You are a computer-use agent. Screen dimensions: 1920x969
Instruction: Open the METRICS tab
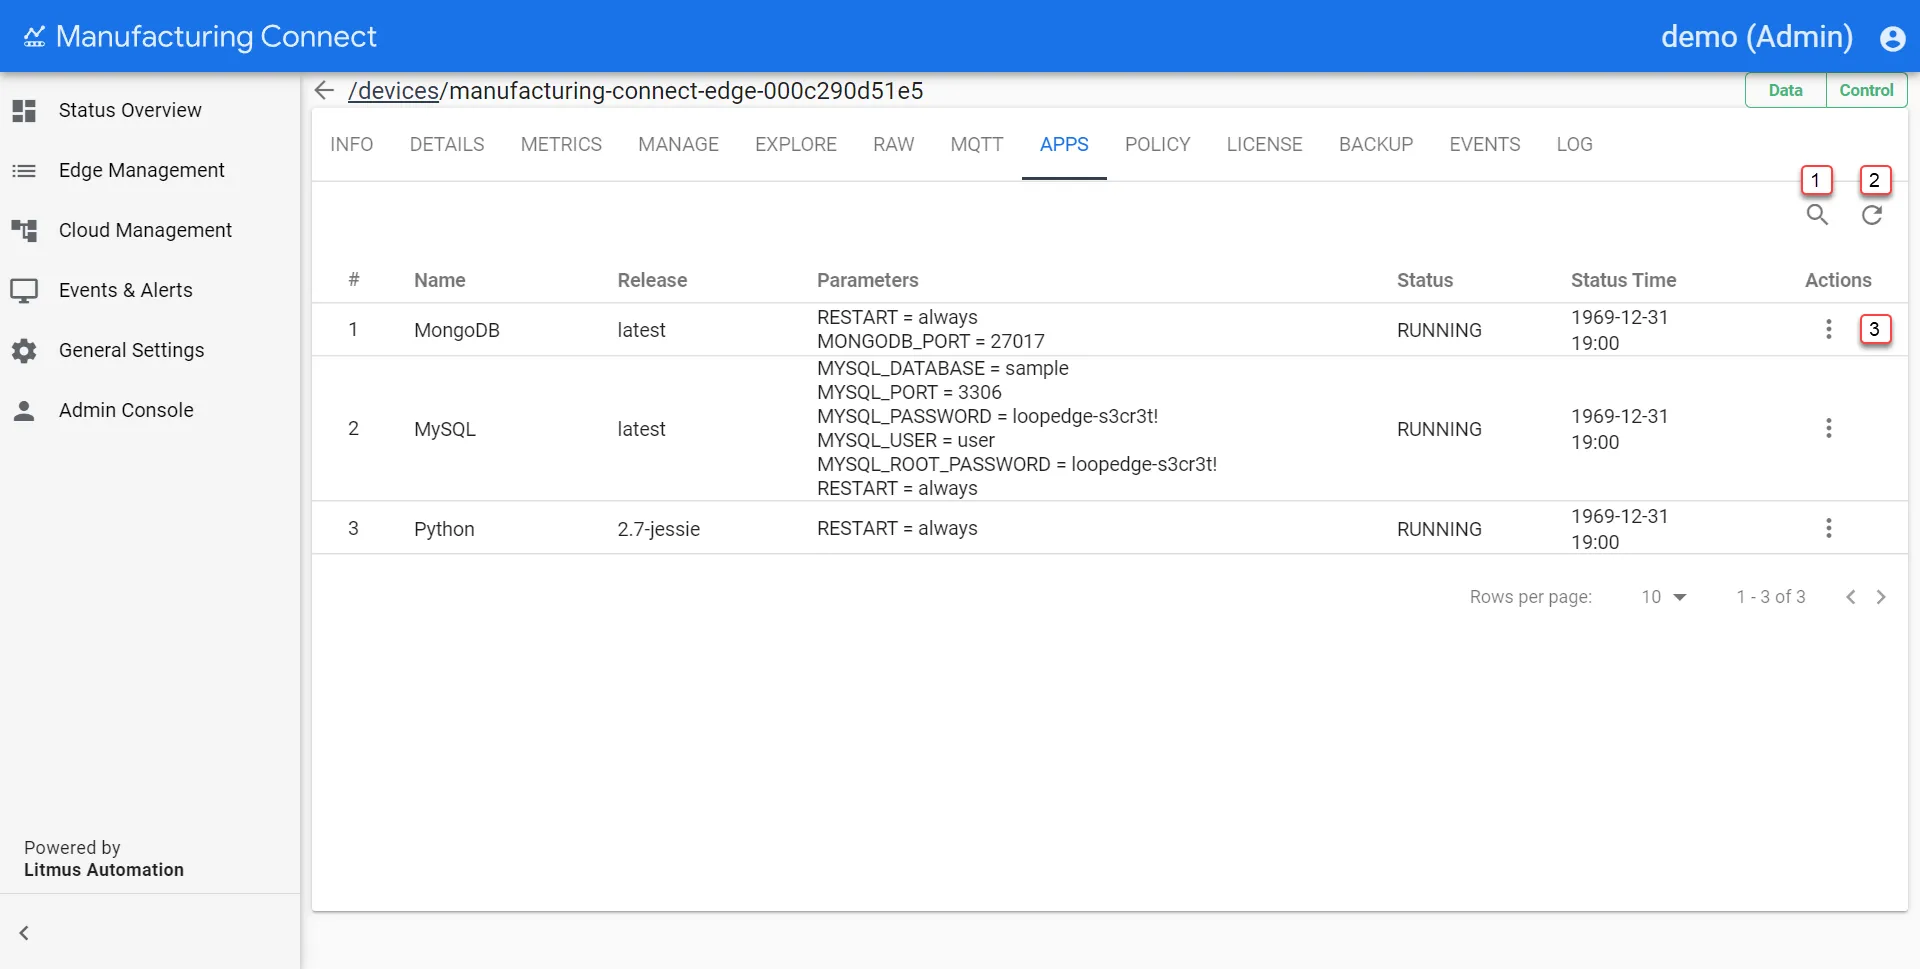[x=561, y=145]
